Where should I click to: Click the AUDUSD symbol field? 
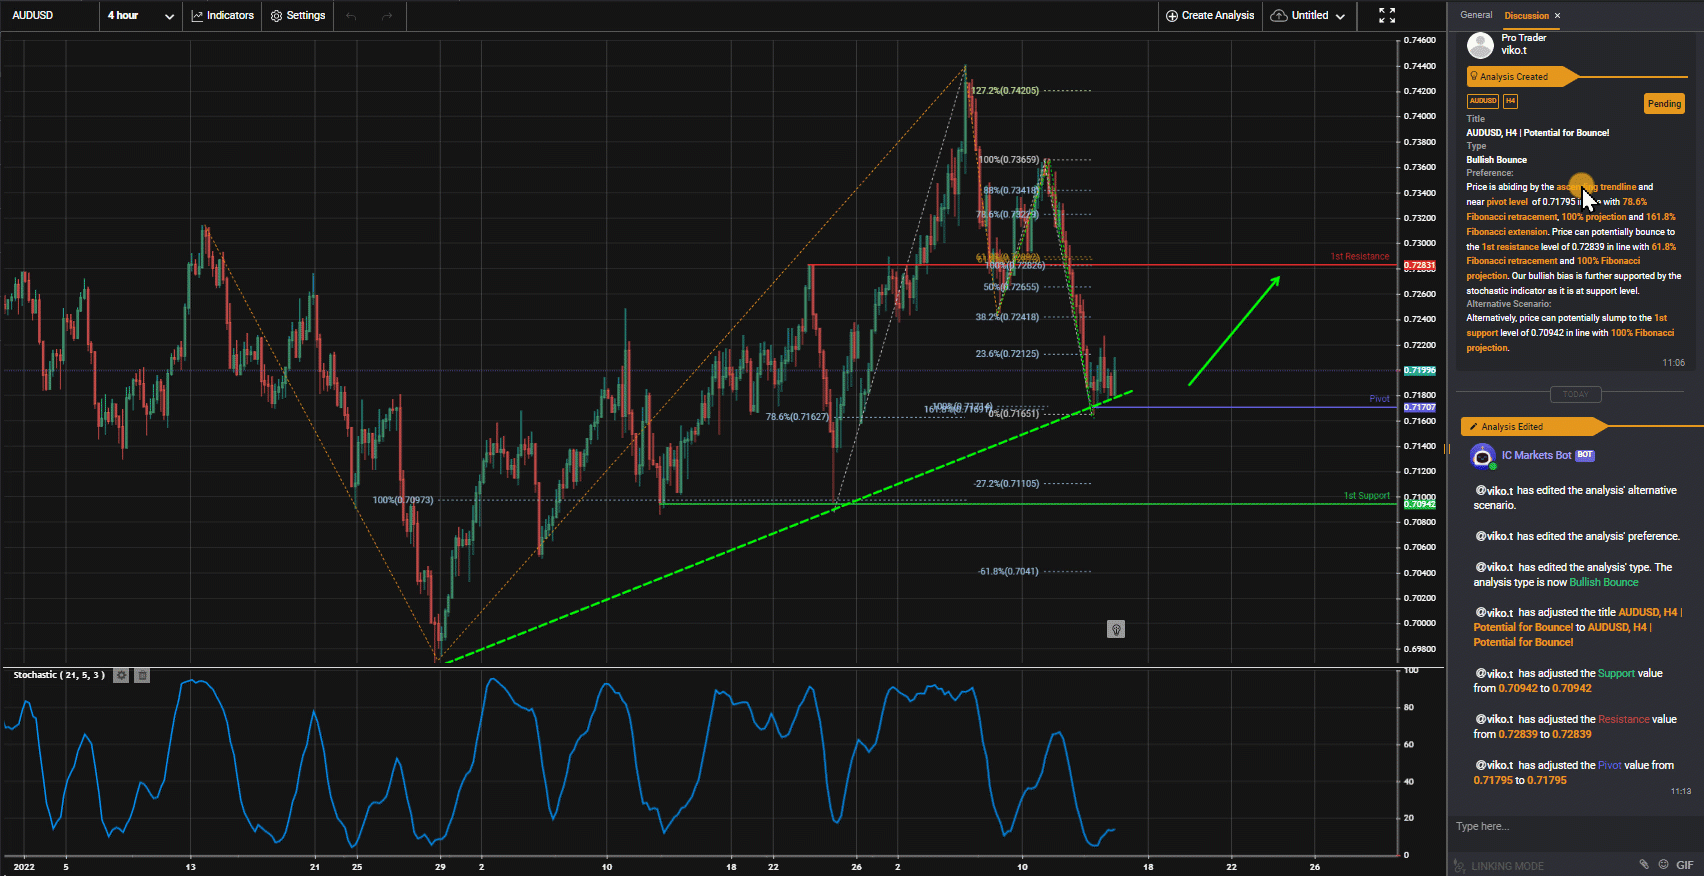click(50, 15)
